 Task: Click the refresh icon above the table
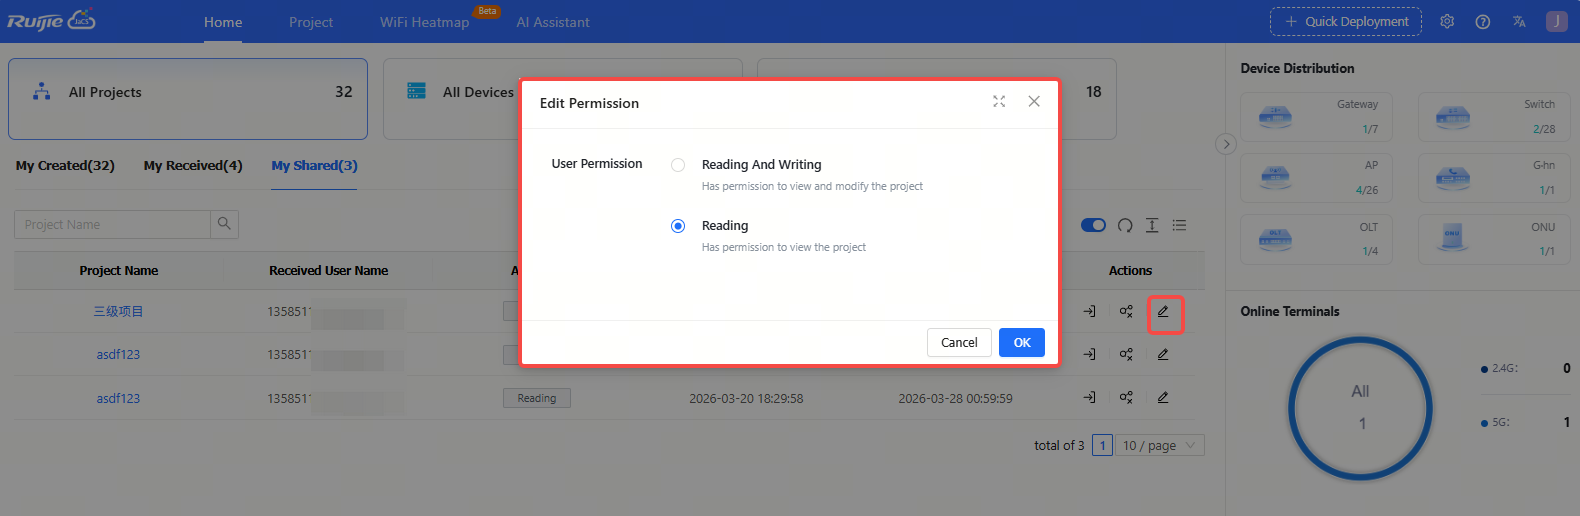1125,225
